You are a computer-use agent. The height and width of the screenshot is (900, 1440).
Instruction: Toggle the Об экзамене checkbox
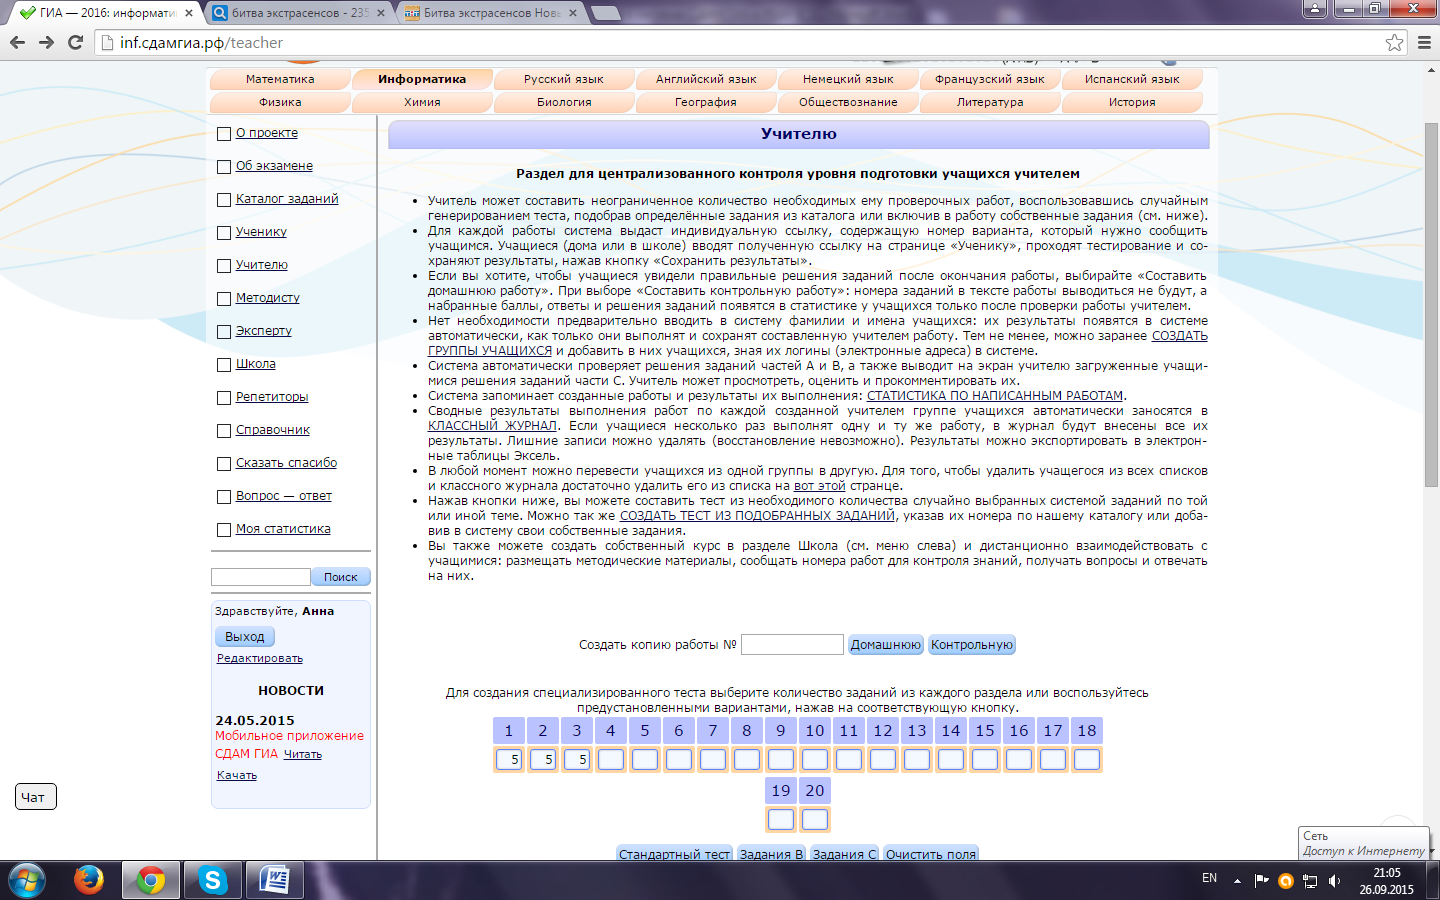tap(224, 167)
